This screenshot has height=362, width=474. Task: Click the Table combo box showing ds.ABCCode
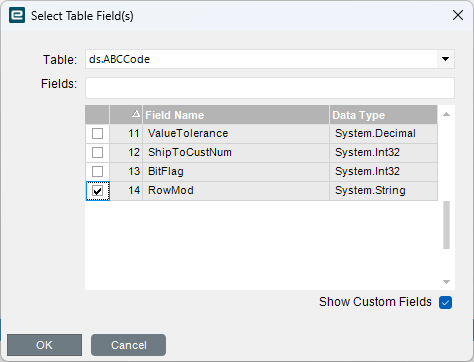[x=270, y=59]
